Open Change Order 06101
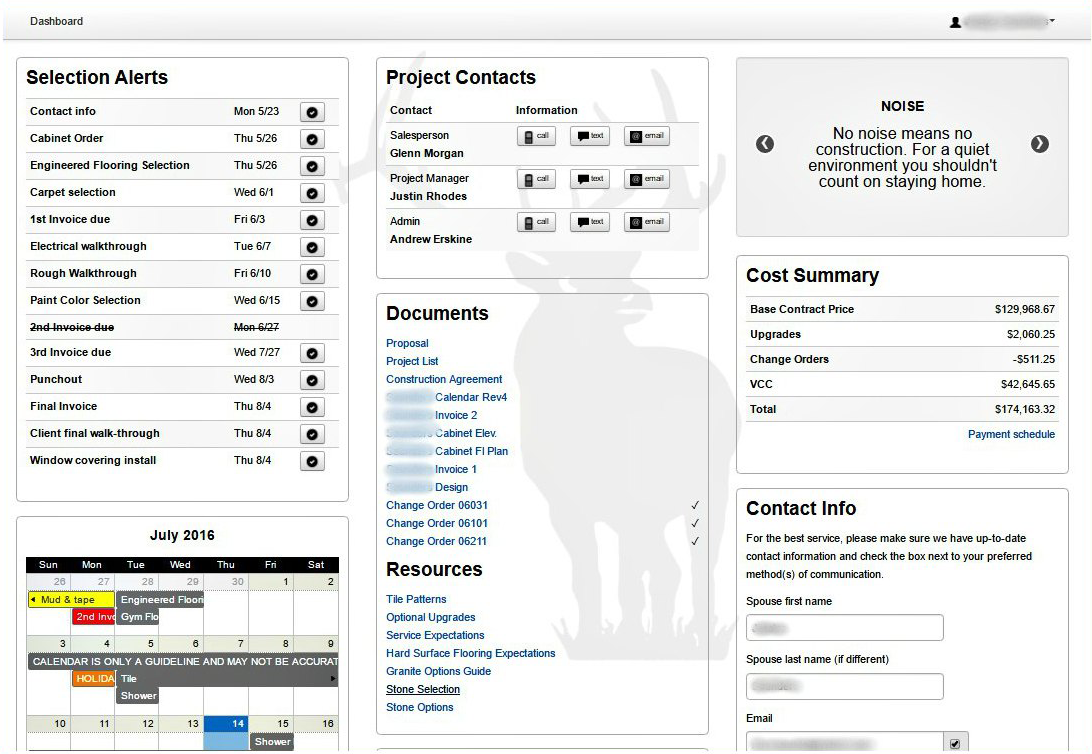Viewport: 1092px width, 754px height. (x=437, y=524)
